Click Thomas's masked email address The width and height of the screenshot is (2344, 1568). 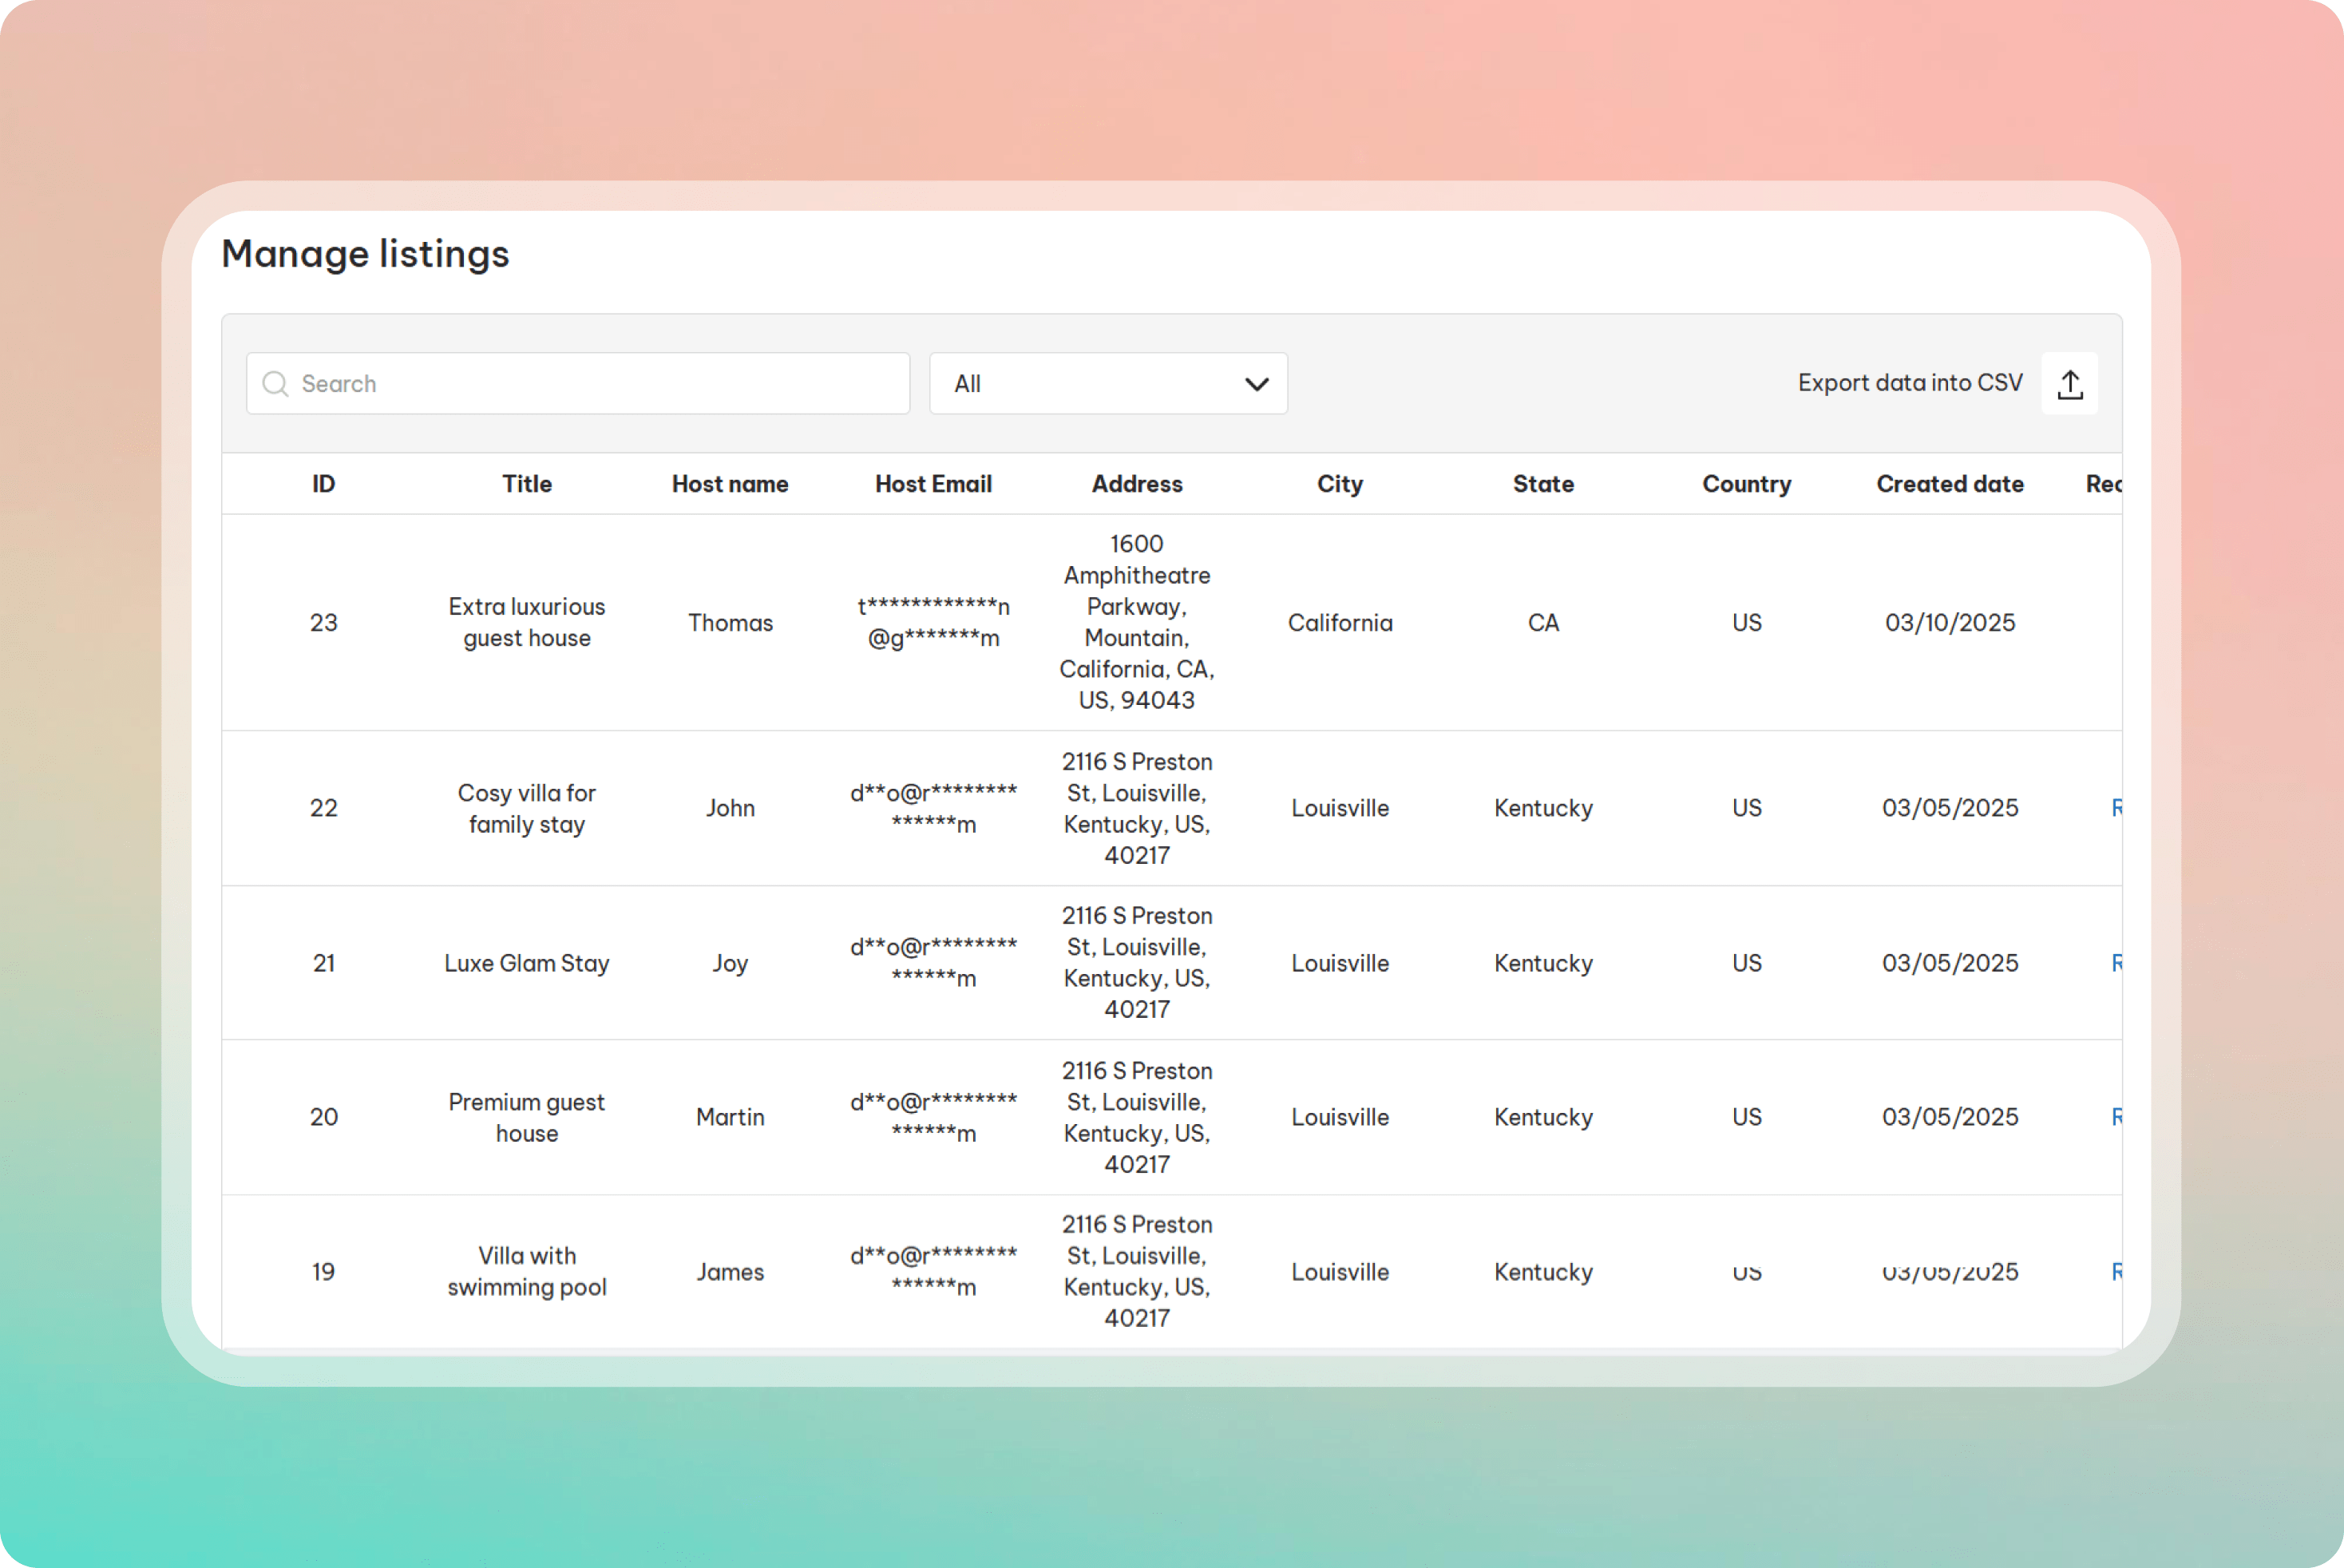pos(933,623)
